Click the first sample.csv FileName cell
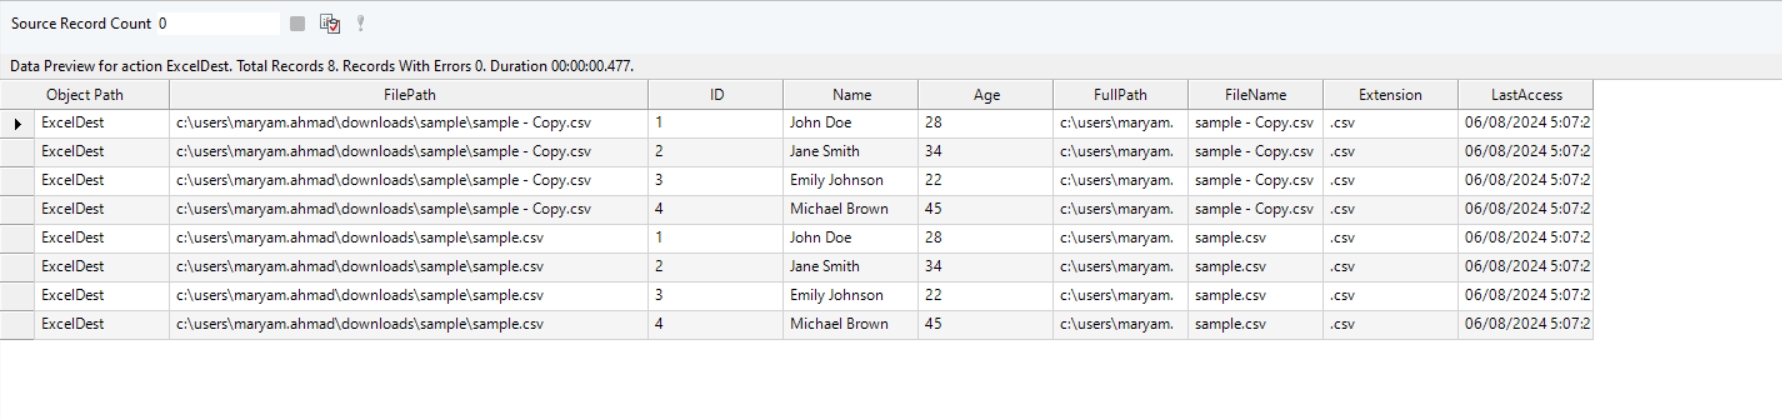Viewport: 1782px width, 418px height. tap(1230, 238)
